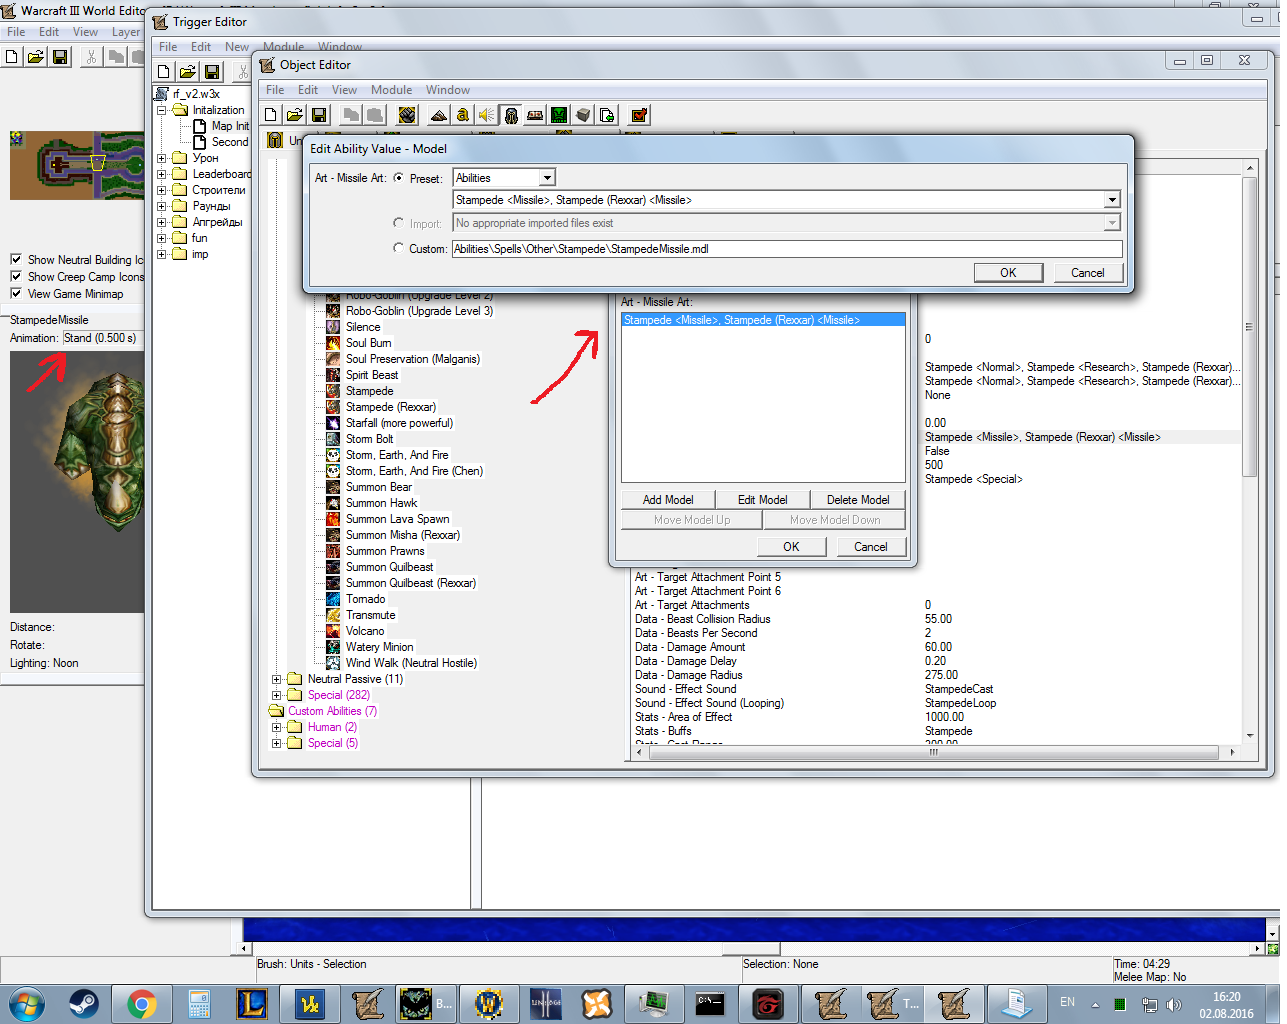Expand the Neutral Passive (11) tree folder
Image resolution: width=1287 pixels, height=1024 pixels.
277,679
